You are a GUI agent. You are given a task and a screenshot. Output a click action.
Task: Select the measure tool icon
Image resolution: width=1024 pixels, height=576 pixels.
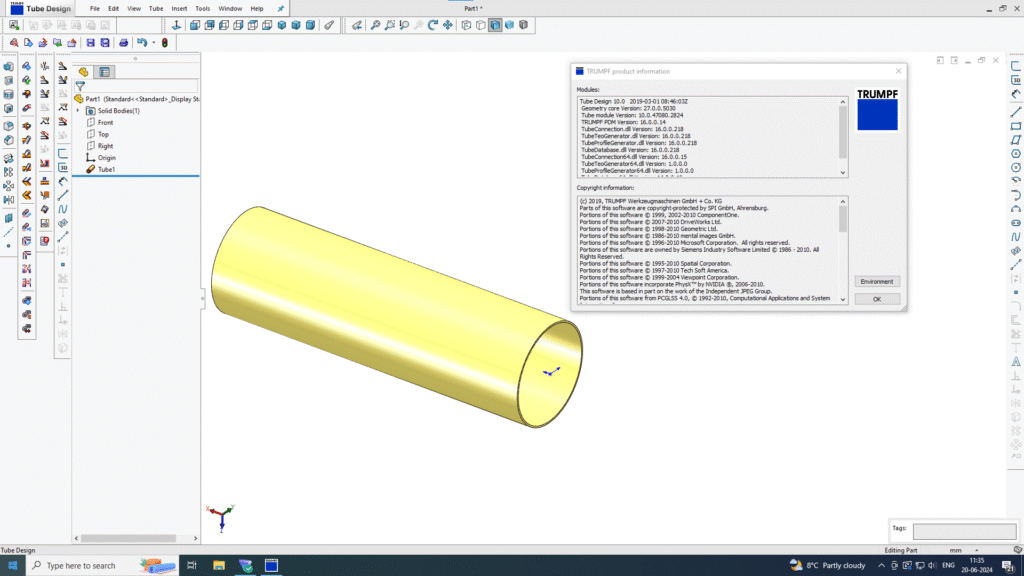tap(328, 26)
